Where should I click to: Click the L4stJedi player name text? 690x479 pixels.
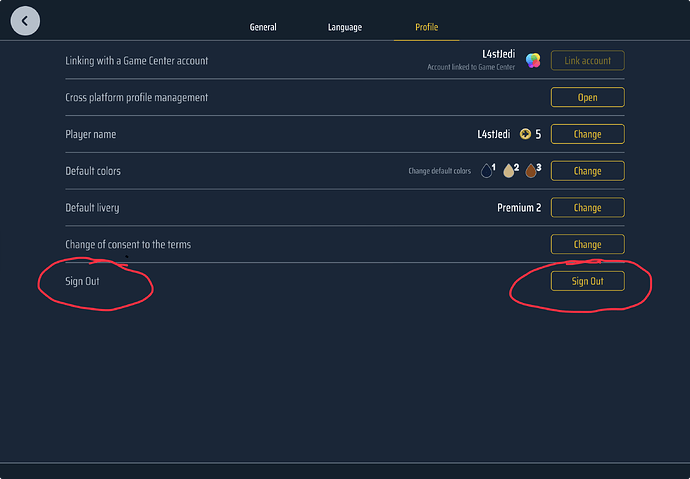tap(494, 134)
